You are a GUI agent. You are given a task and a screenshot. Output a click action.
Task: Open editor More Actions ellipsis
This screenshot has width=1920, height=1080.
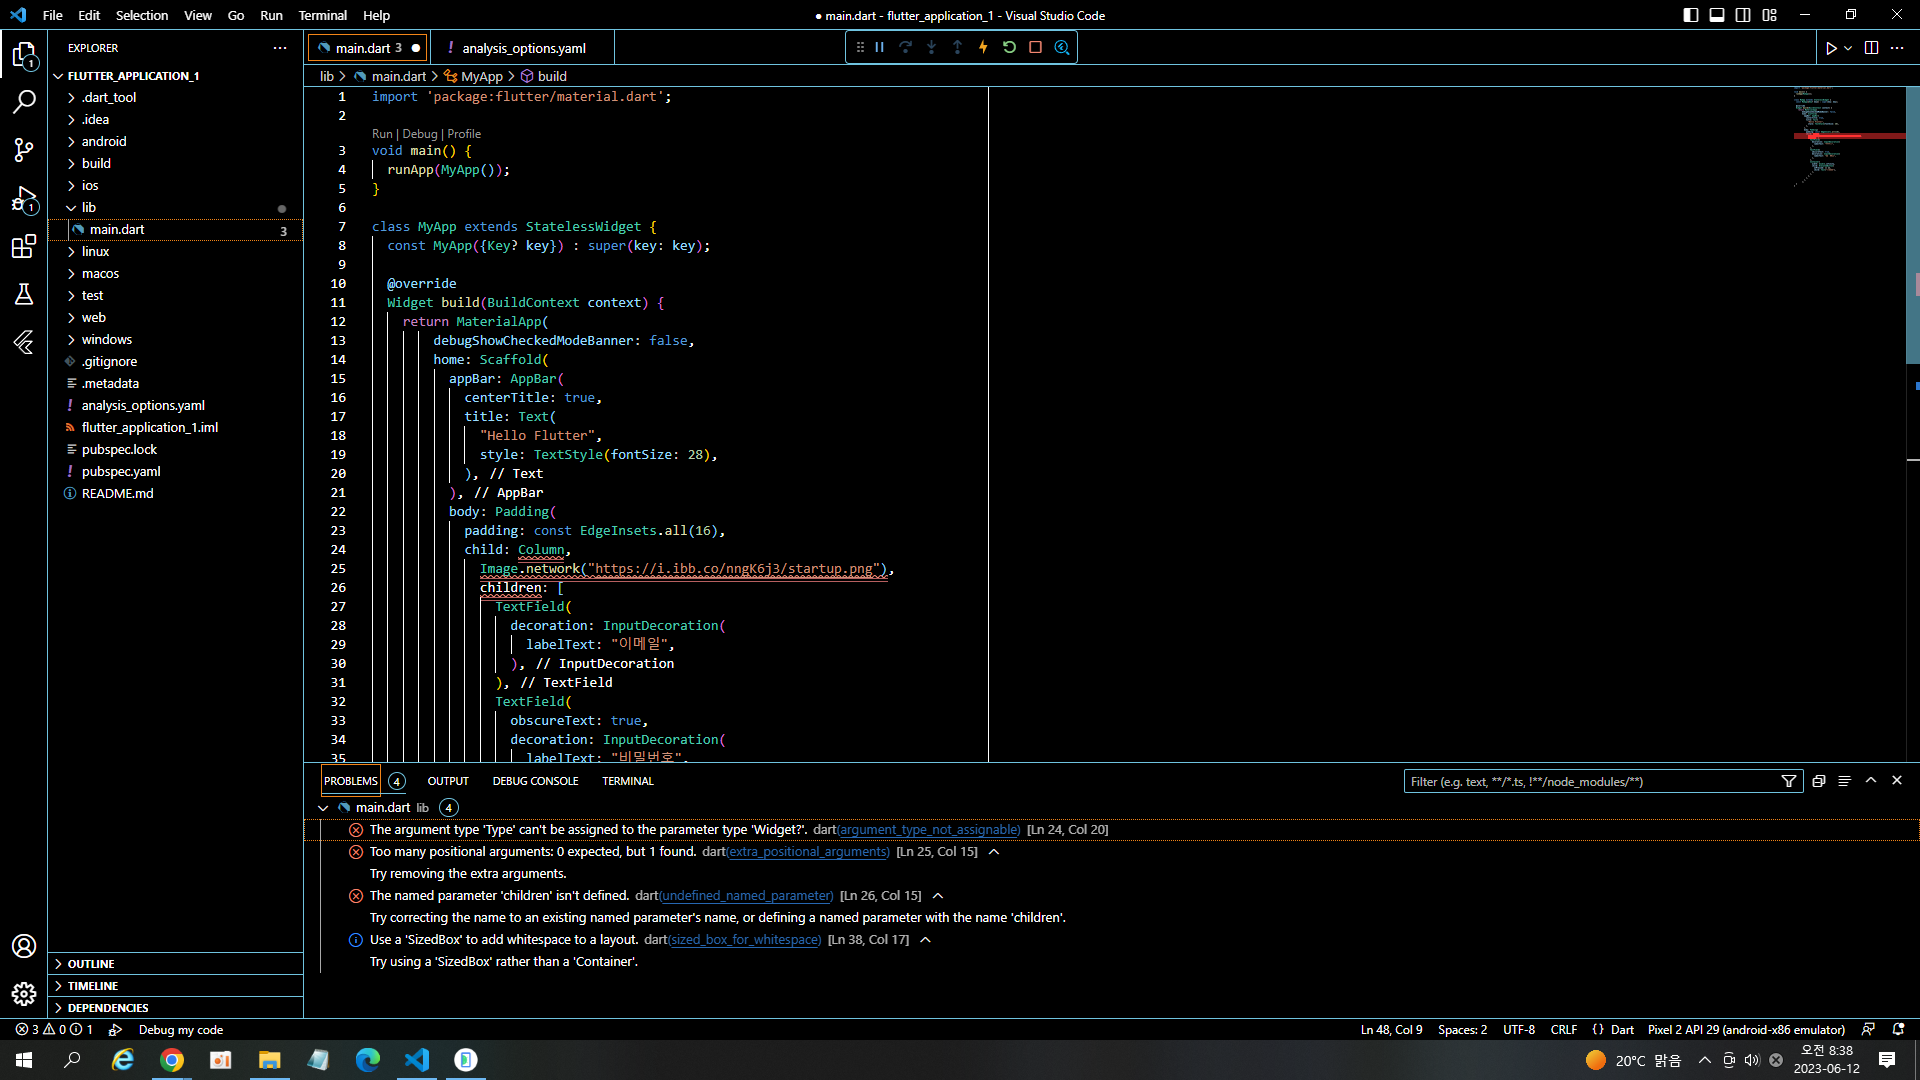[1898, 48]
